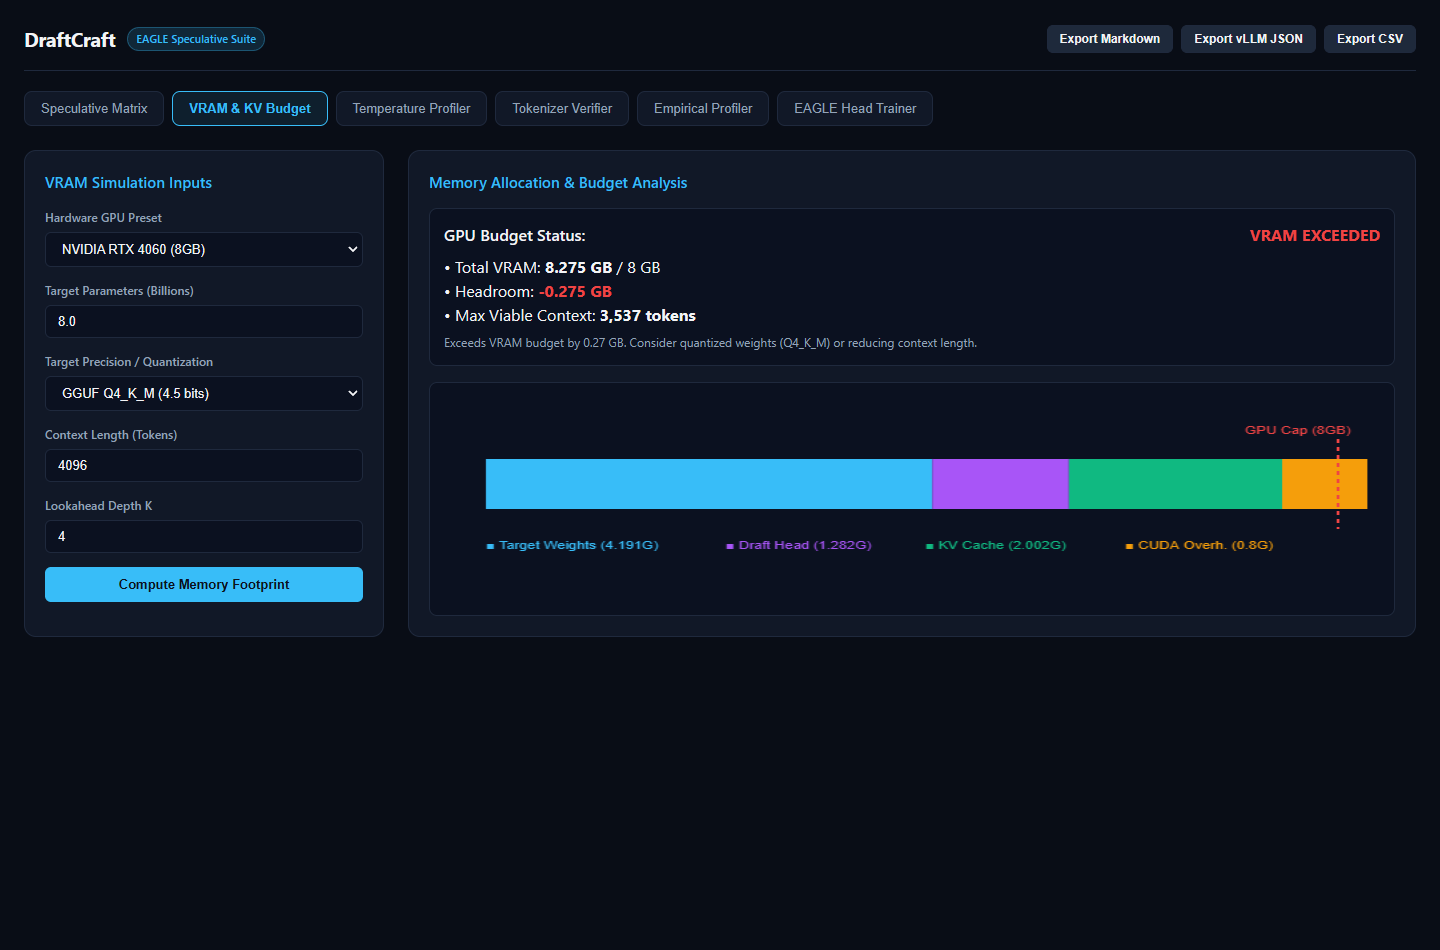Viewport: 1440px width, 950px height.
Task: Go to the Empirical Profiler tab
Action: (703, 108)
